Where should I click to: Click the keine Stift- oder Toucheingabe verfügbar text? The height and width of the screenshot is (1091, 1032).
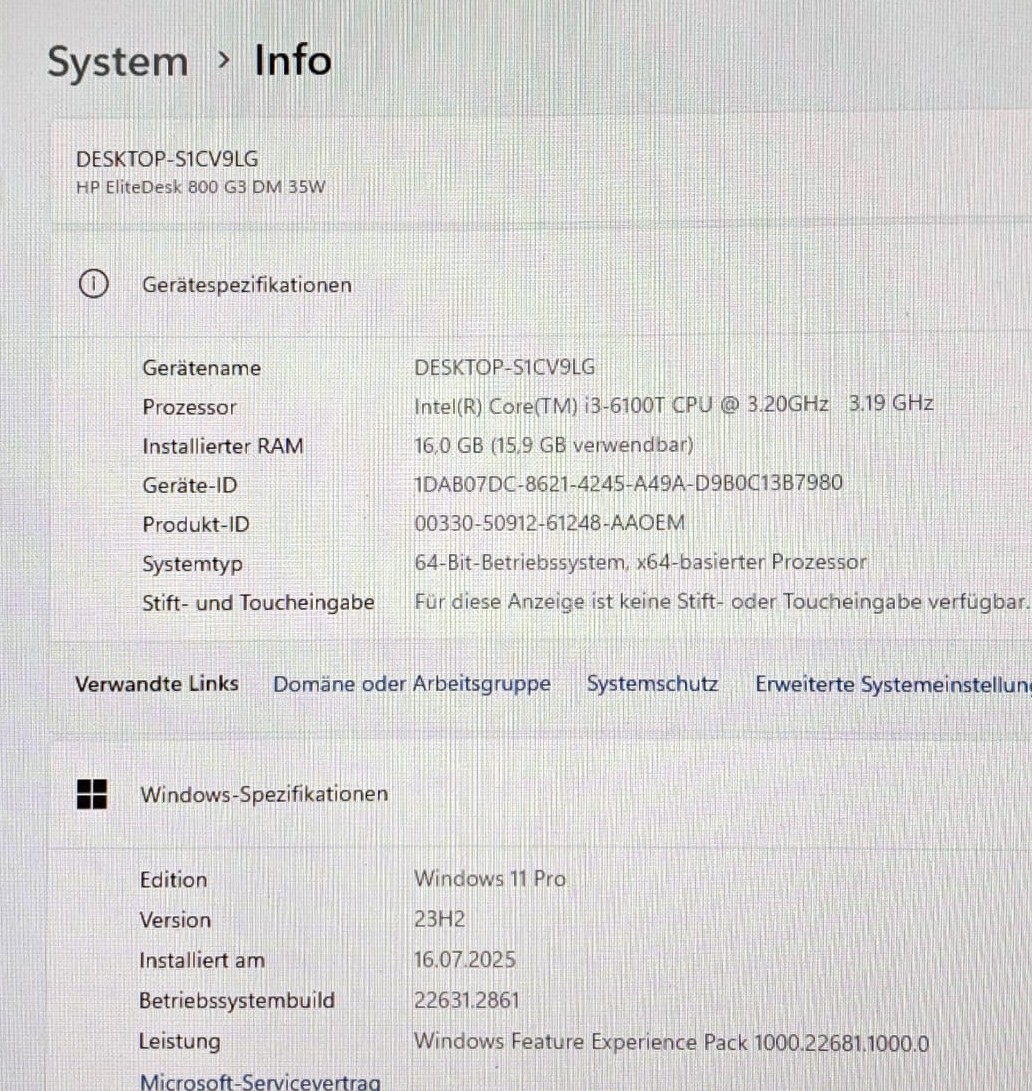tap(721, 602)
